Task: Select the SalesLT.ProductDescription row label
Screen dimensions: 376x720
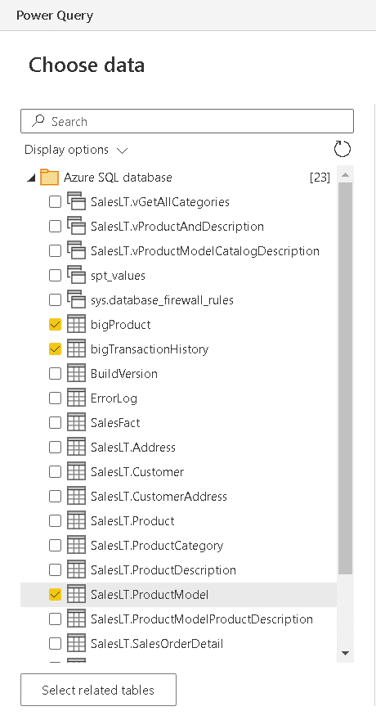Action: pos(163,570)
